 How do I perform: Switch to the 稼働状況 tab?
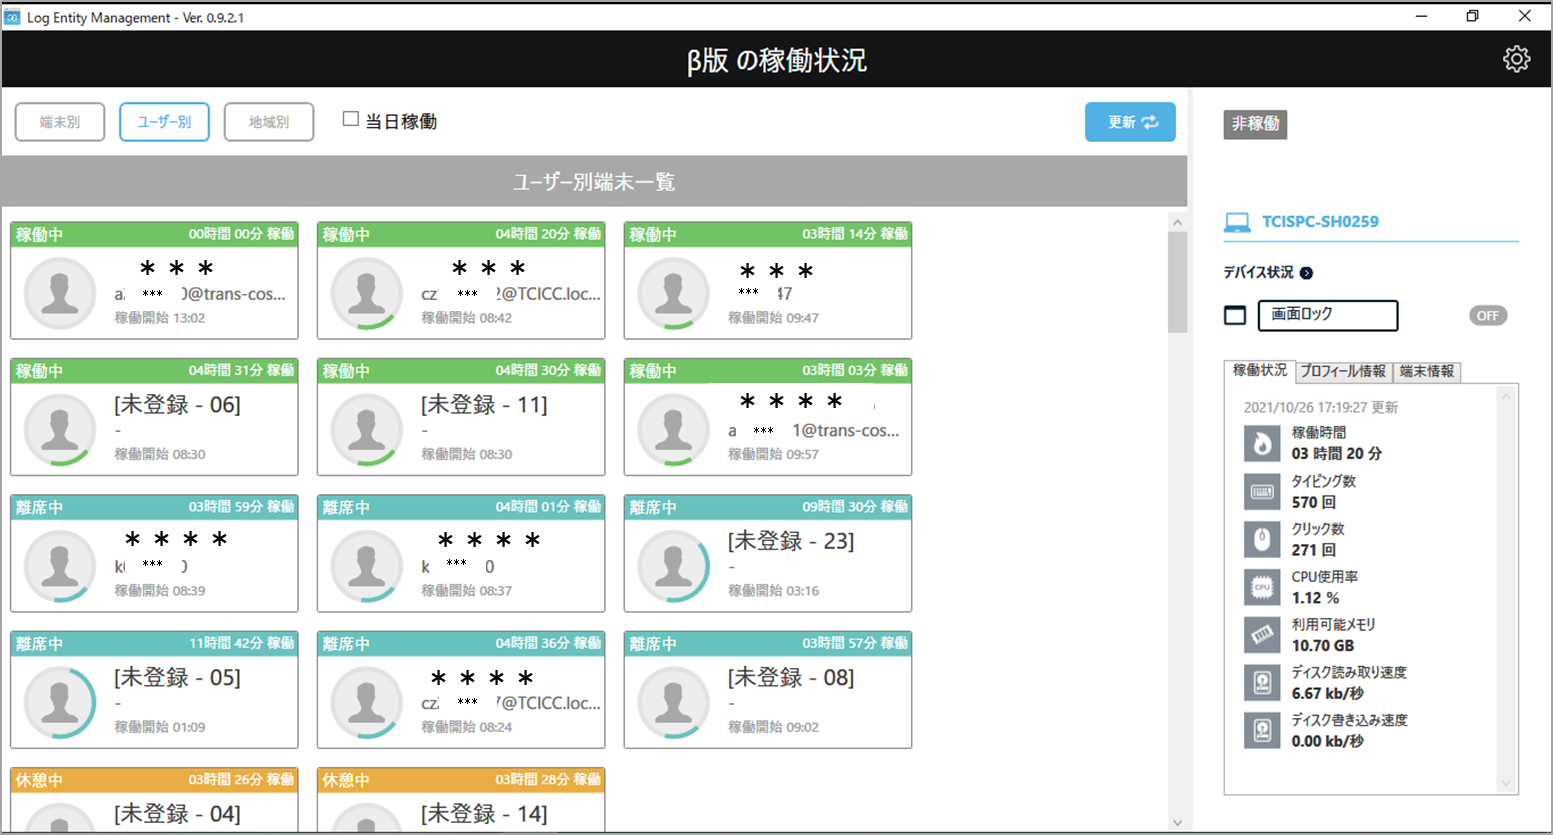coord(1260,370)
